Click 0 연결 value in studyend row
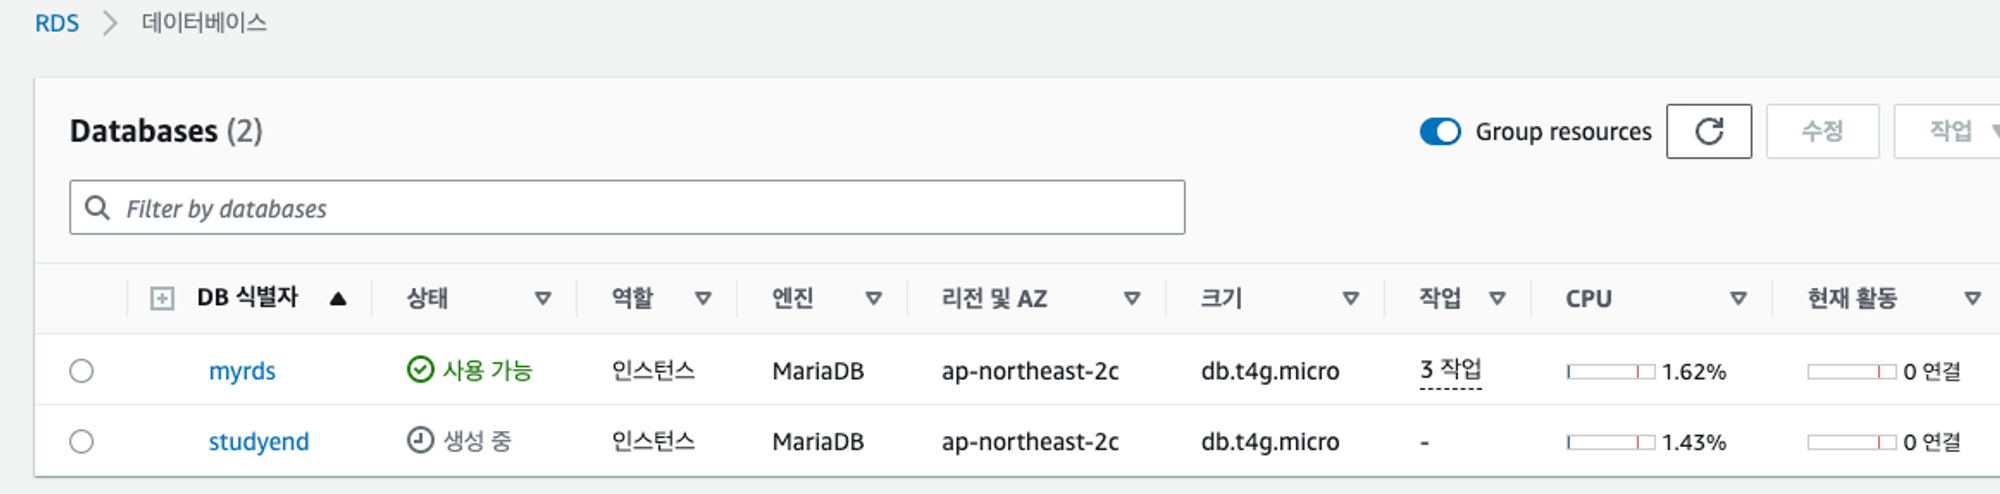The width and height of the screenshot is (2000, 494). tap(1932, 442)
